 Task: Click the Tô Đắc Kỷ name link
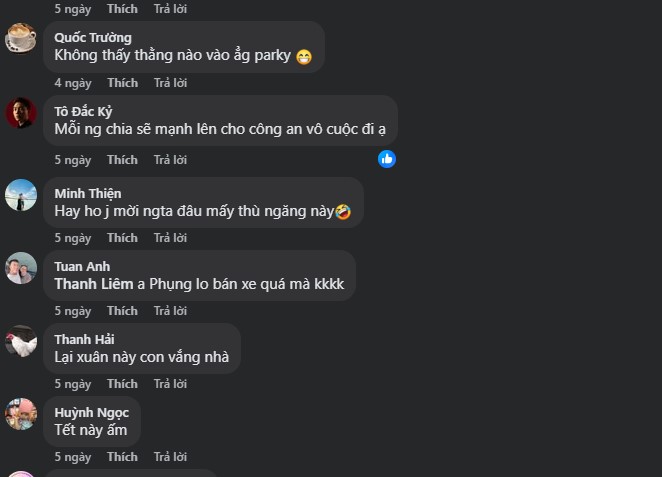pyautogui.click(x=84, y=111)
